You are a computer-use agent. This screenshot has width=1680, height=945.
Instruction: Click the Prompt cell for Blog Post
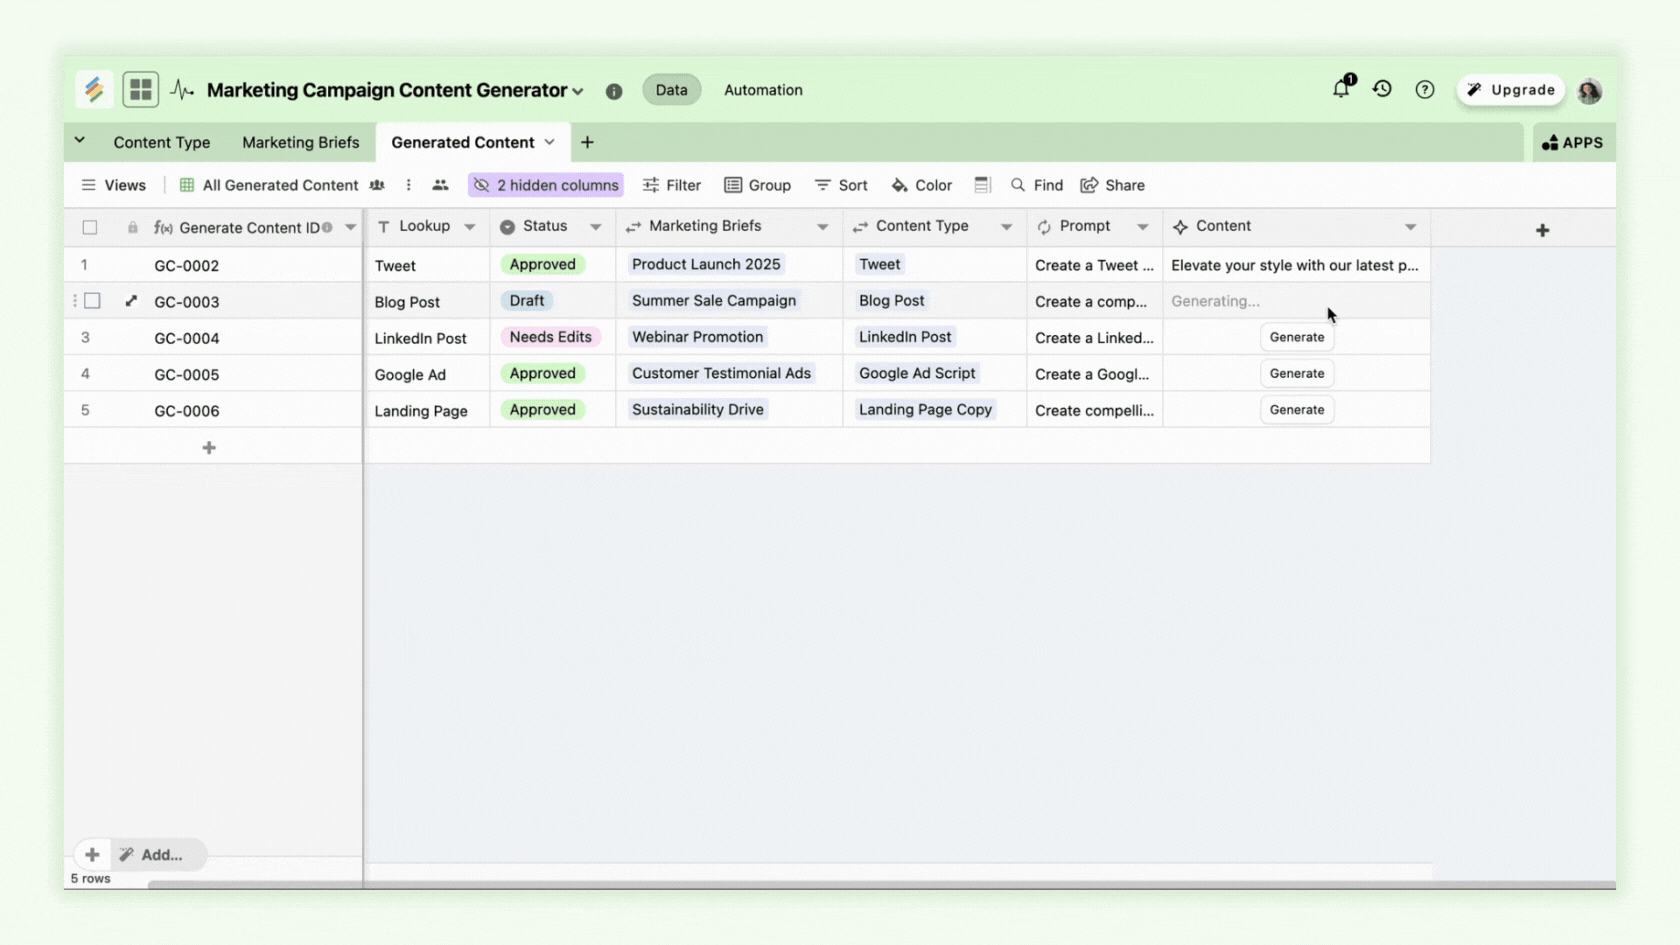1094,301
